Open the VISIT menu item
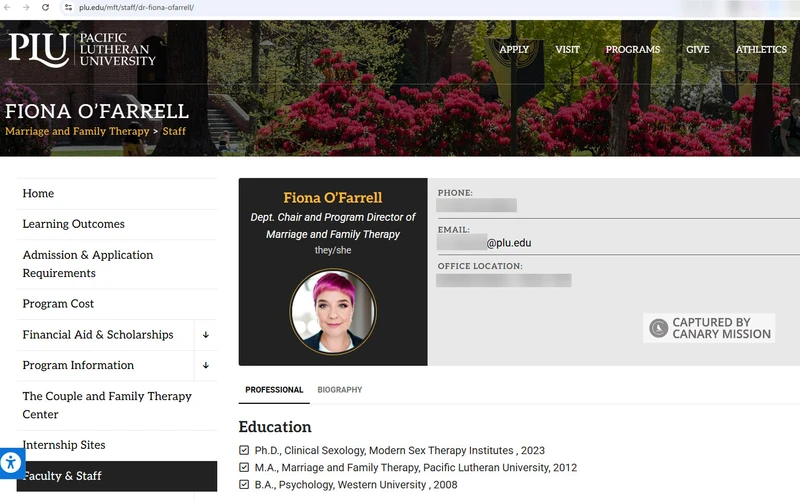 [567, 49]
